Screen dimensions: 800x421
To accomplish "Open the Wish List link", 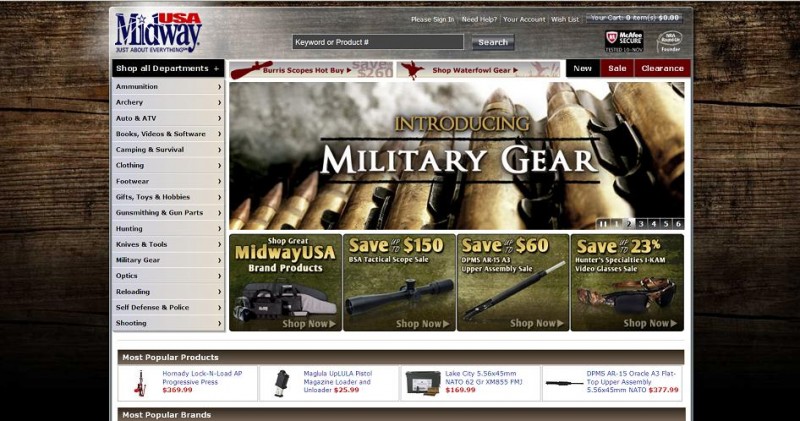I will coord(565,19).
